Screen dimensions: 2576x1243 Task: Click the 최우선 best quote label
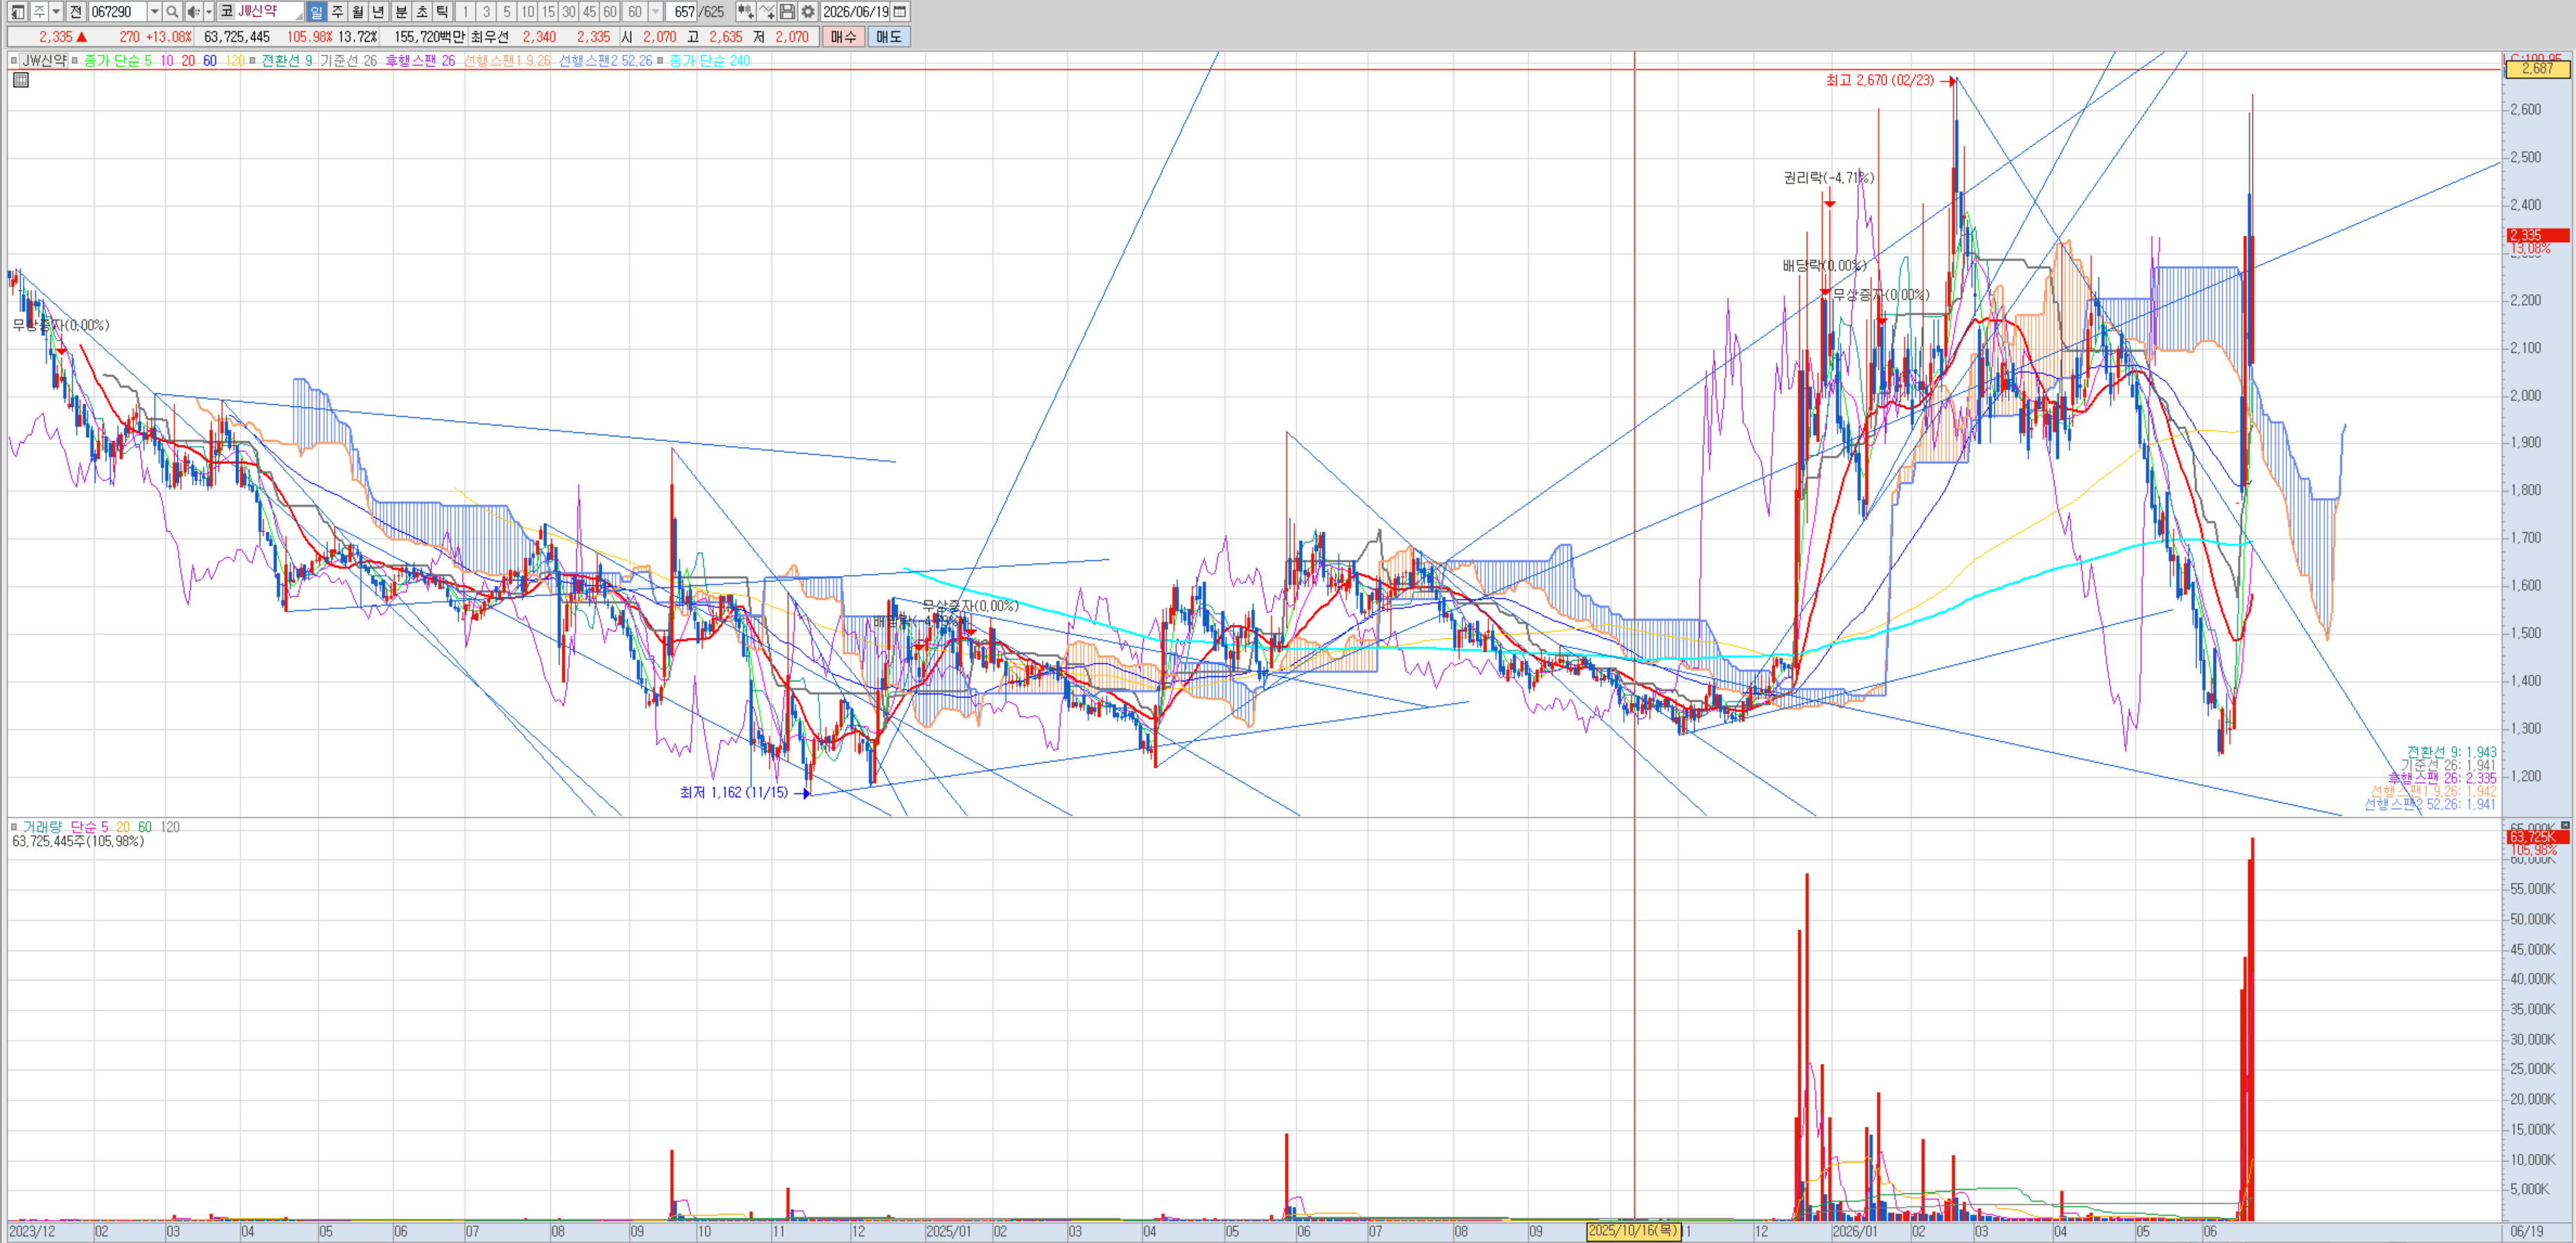pos(489,37)
